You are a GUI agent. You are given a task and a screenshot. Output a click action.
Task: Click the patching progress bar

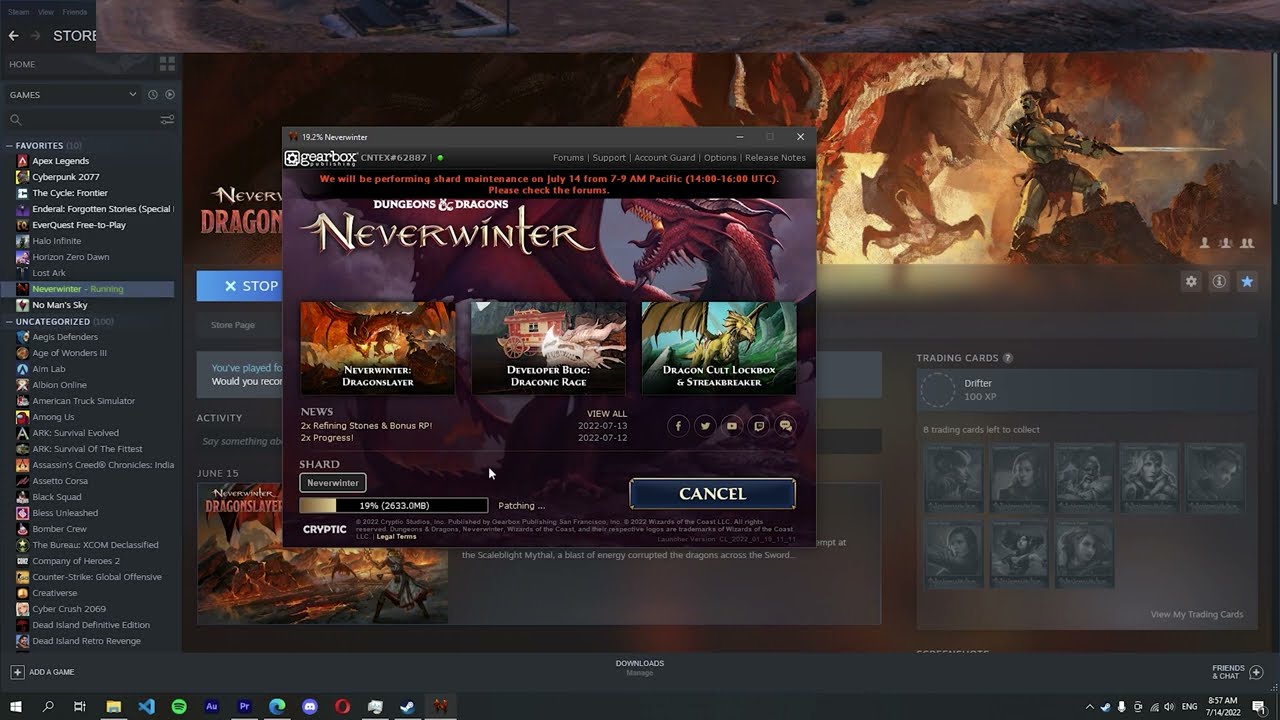point(394,506)
